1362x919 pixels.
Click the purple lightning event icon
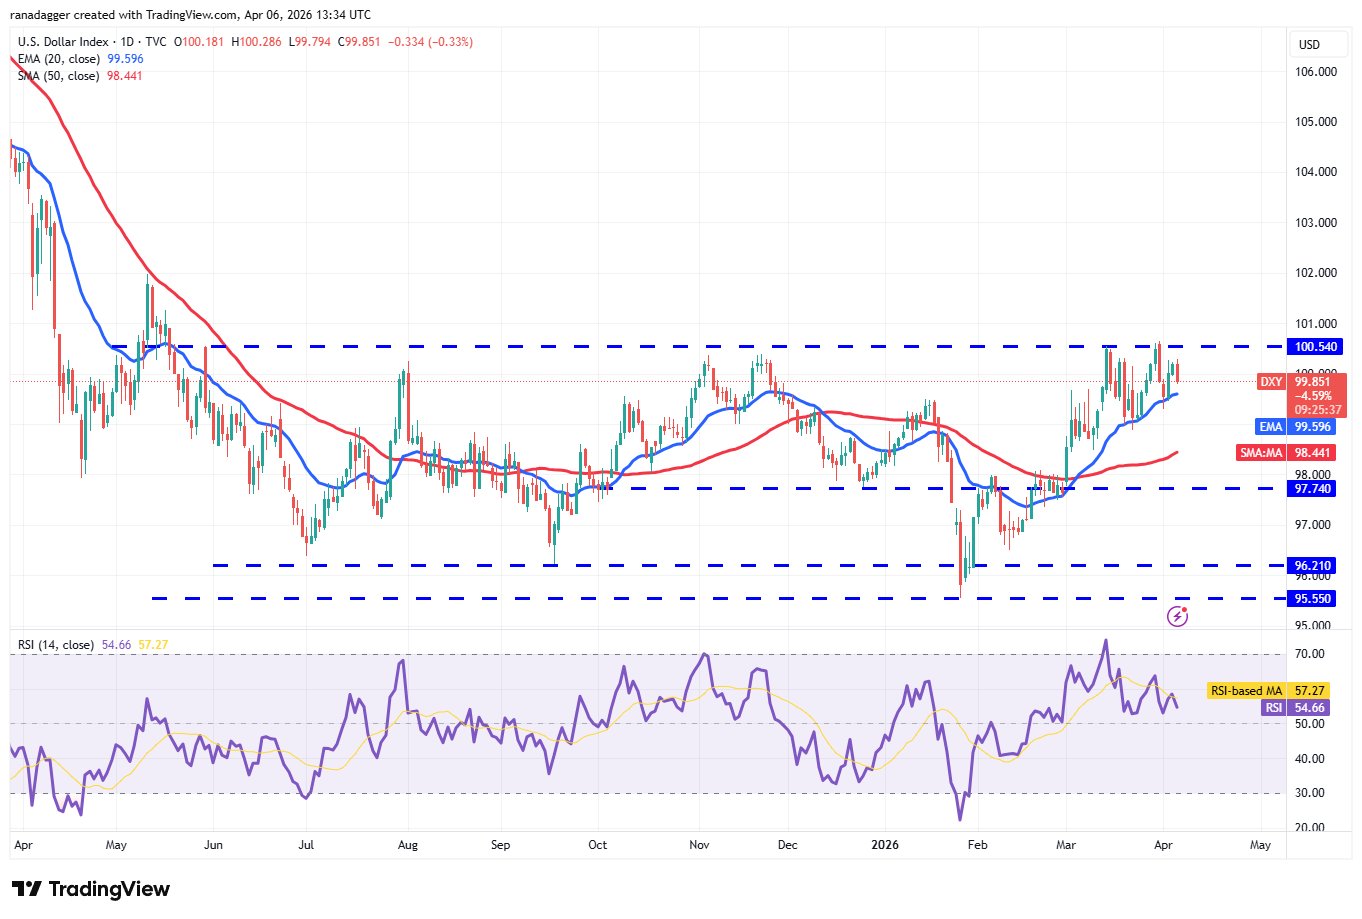pyautogui.click(x=1177, y=617)
